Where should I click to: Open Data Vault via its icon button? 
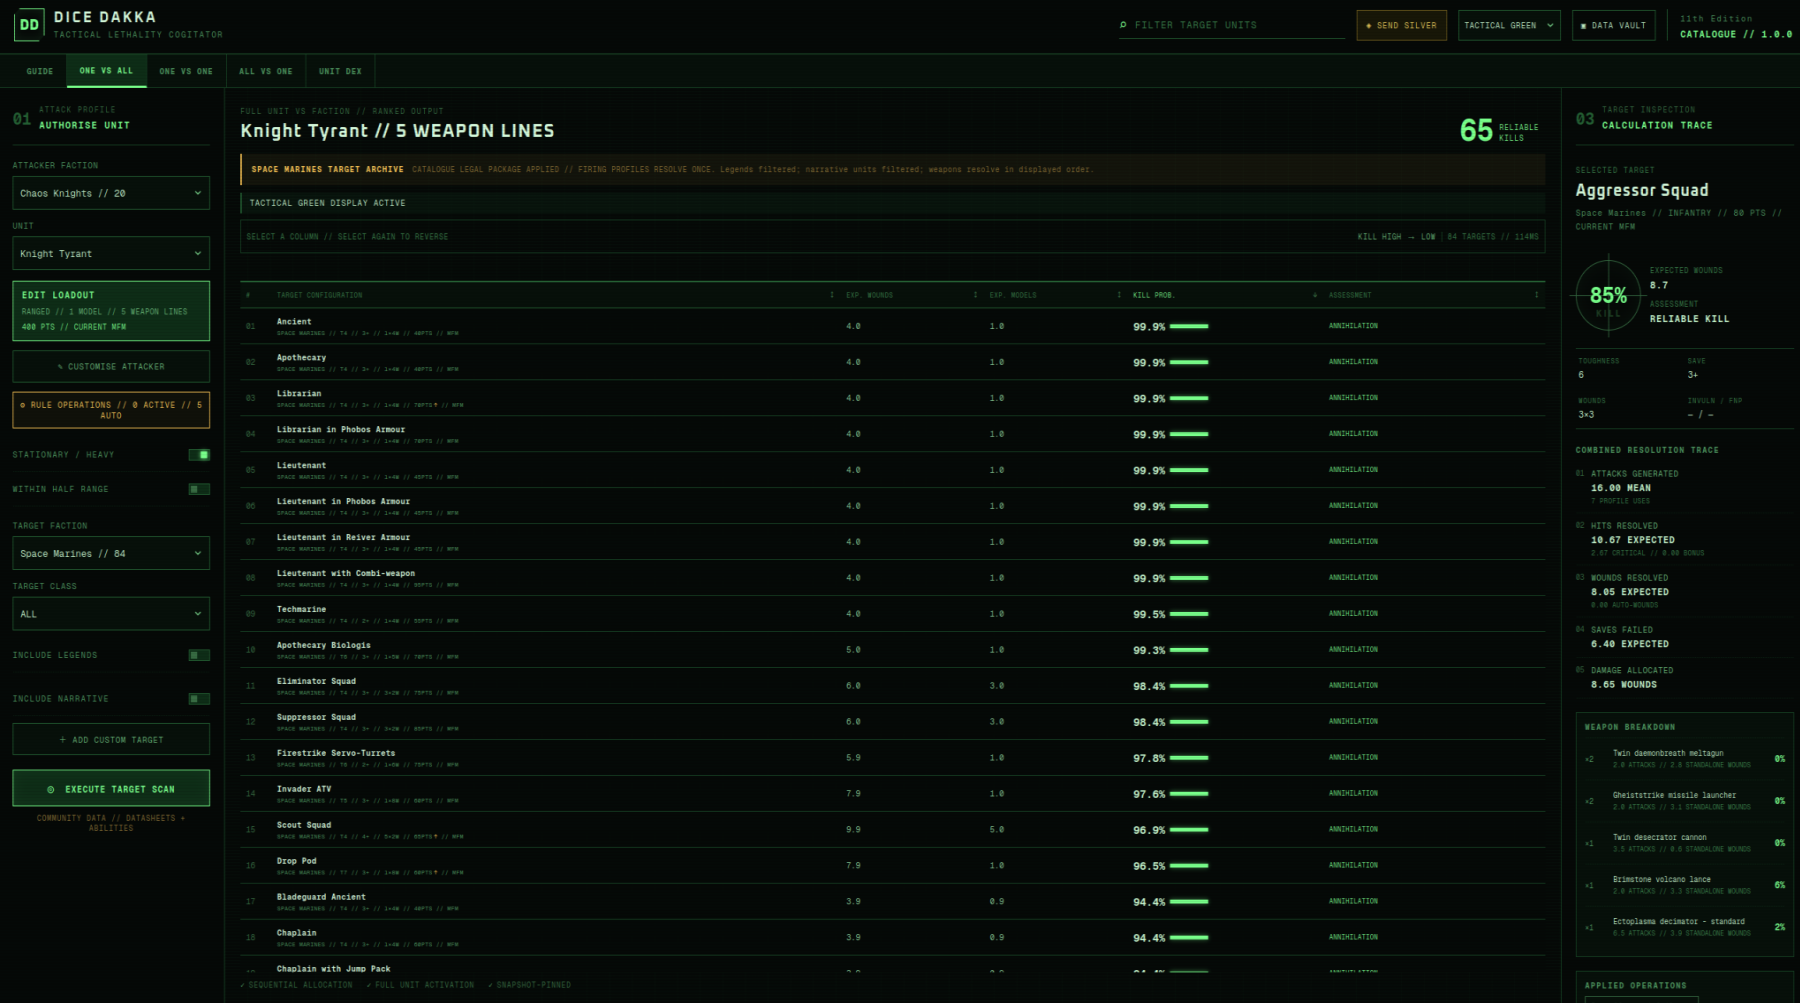point(1613,25)
